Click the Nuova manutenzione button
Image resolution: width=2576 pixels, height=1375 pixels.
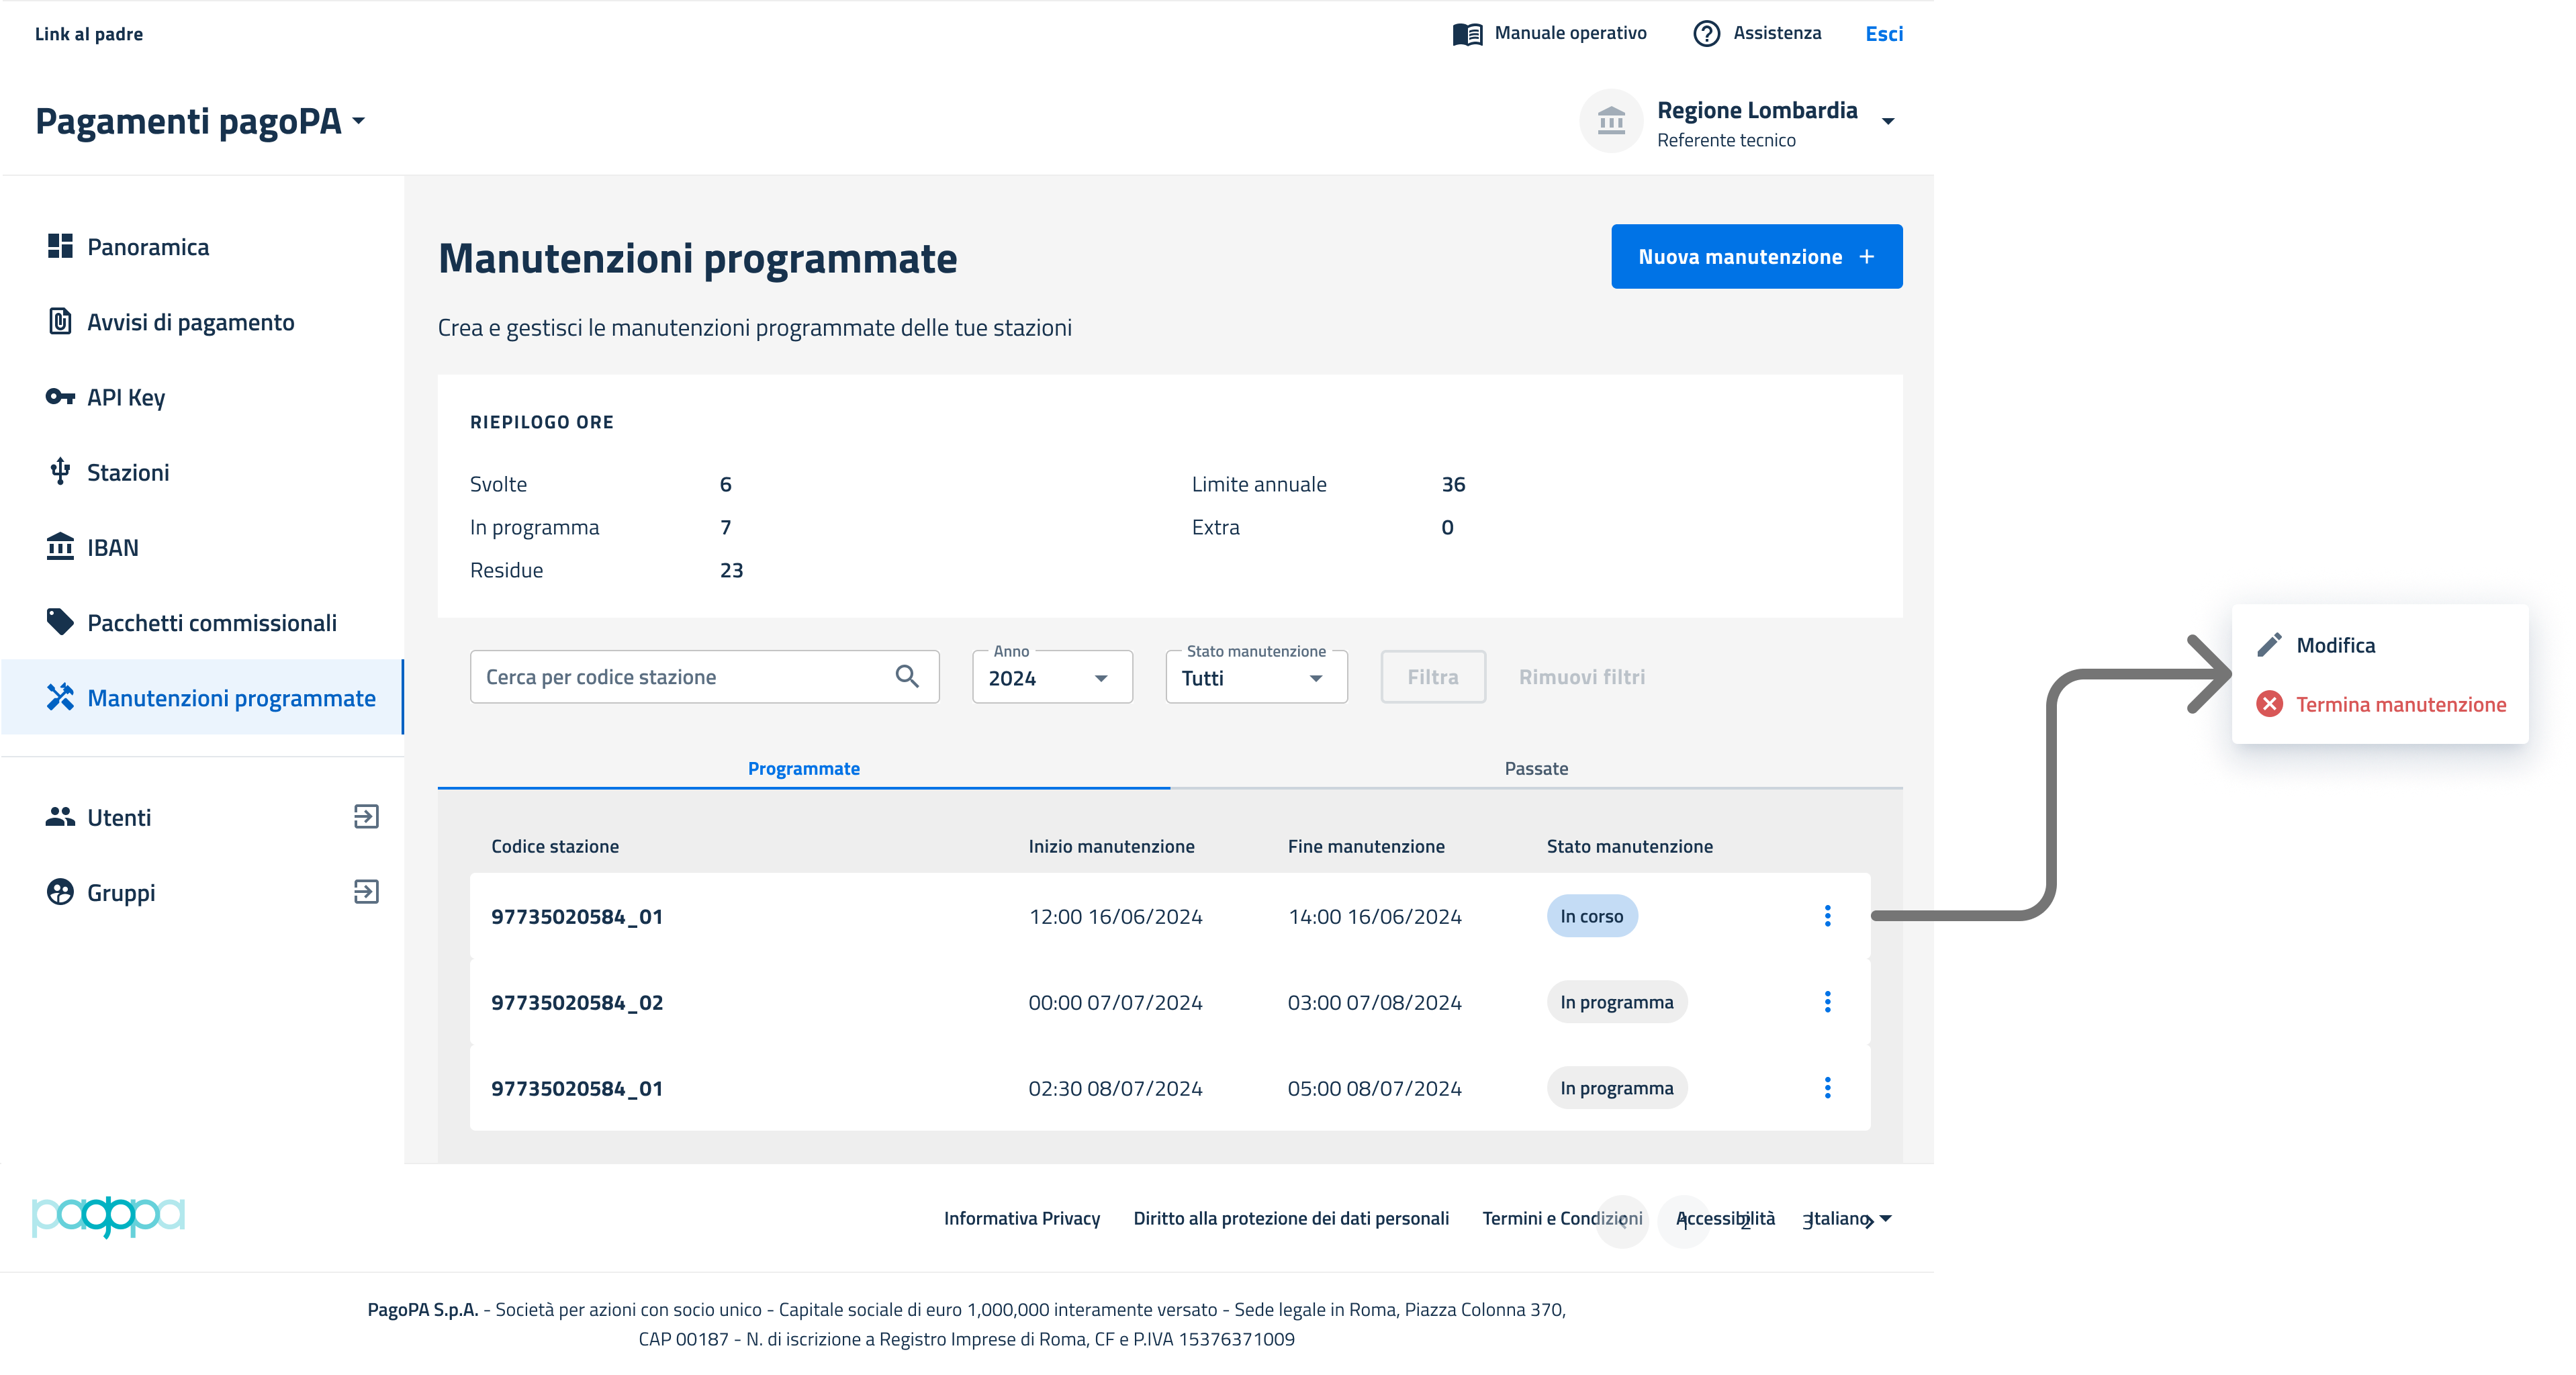click(1756, 257)
